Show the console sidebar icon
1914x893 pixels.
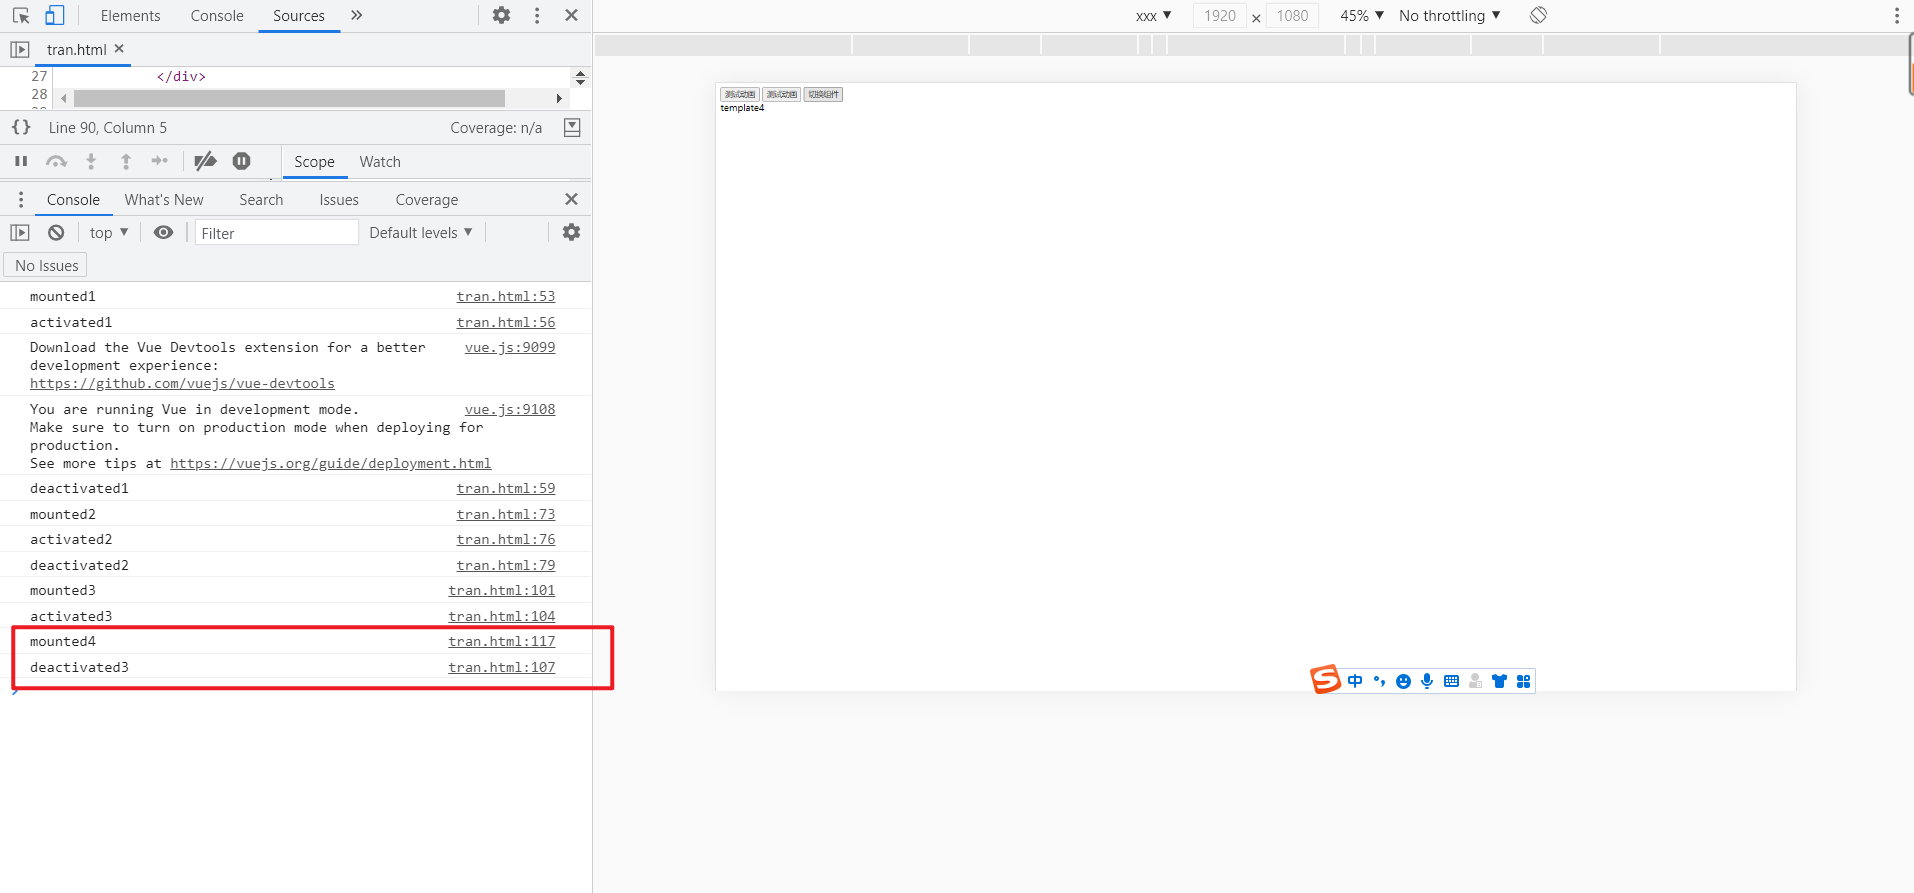pos(20,232)
